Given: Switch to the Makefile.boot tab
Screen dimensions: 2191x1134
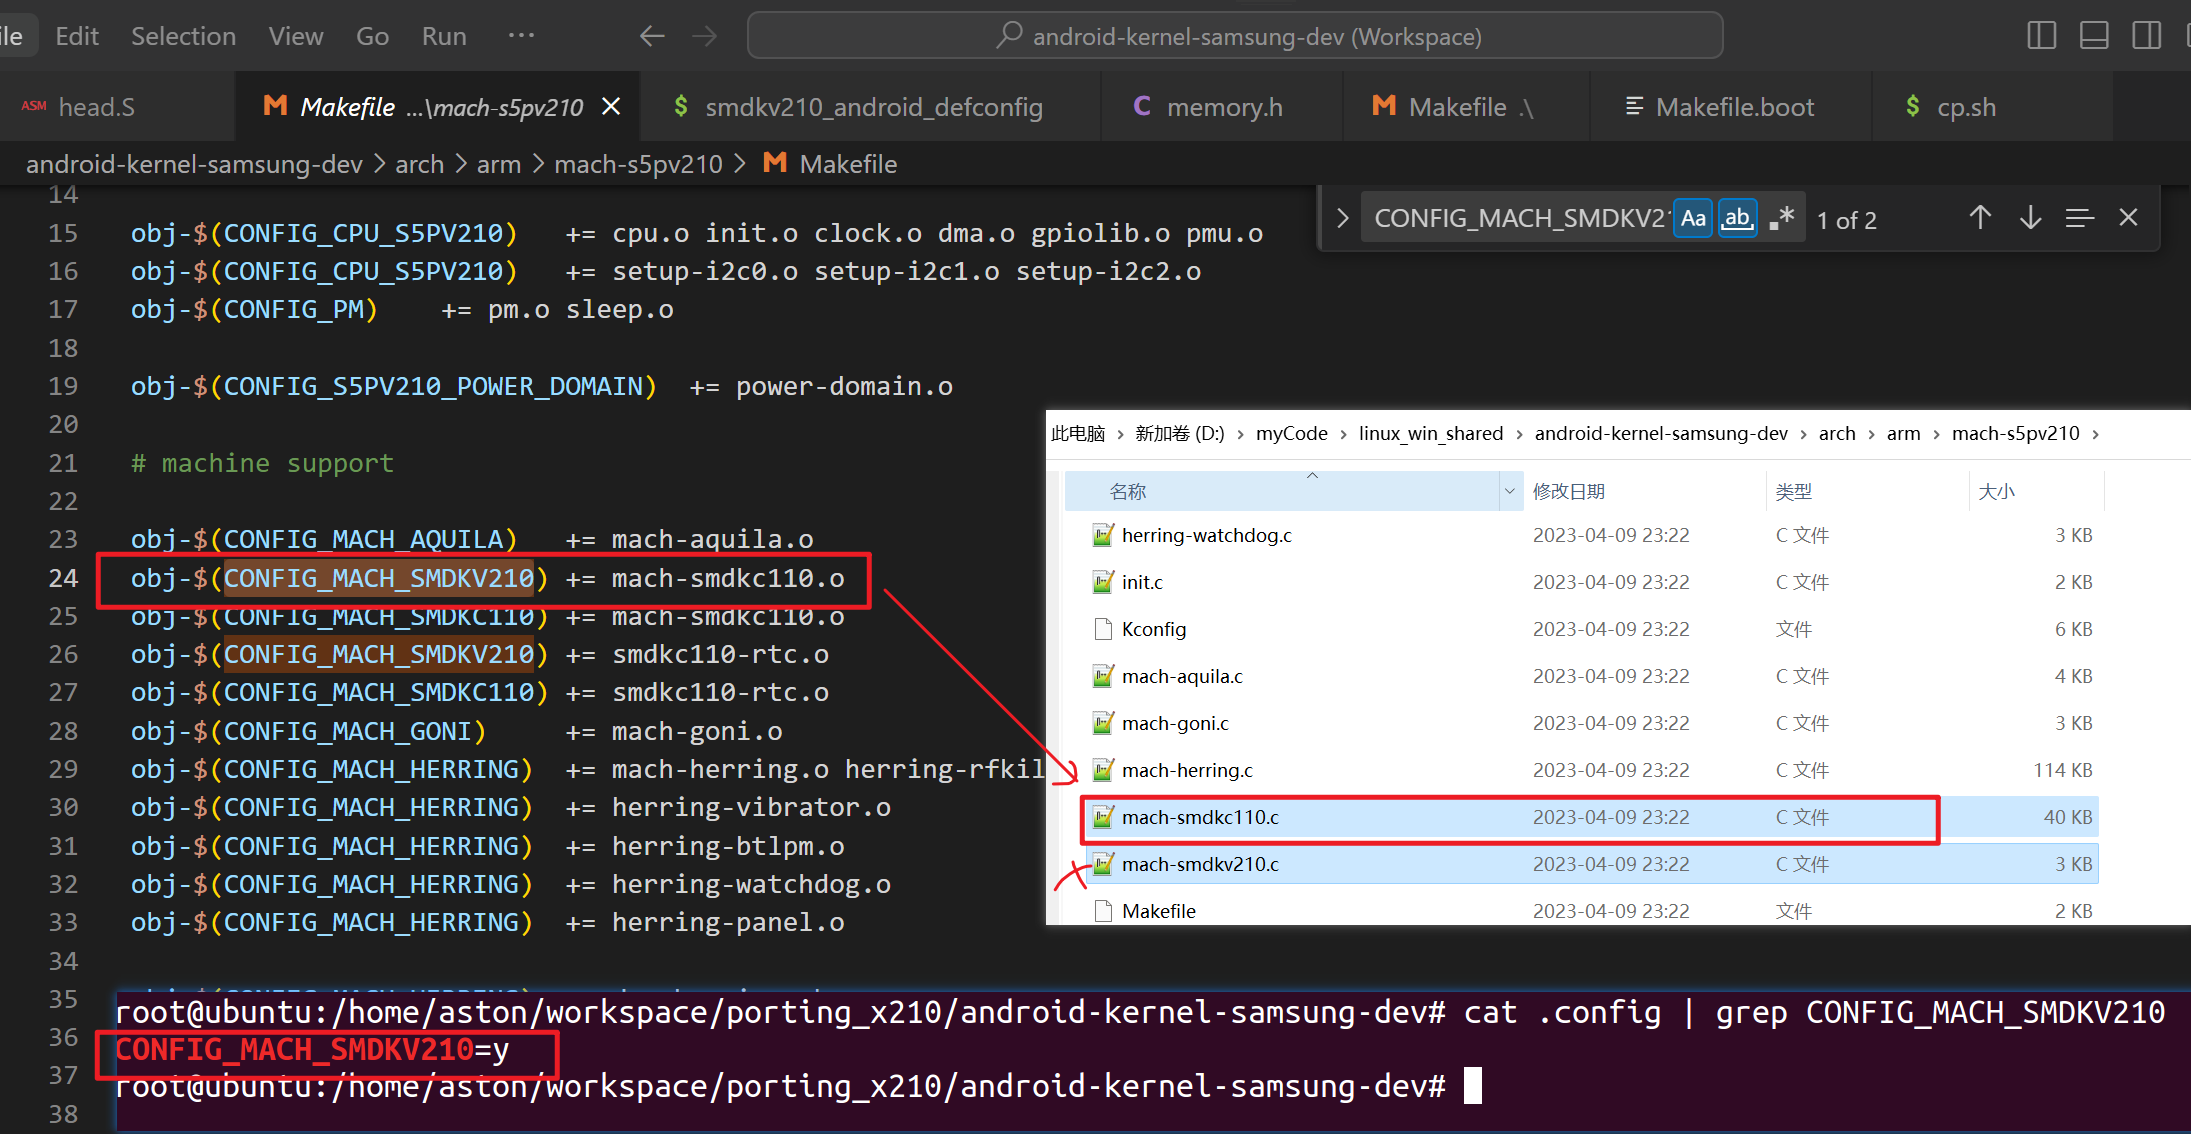Looking at the screenshot, I should pyautogui.click(x=1733, y=107).
